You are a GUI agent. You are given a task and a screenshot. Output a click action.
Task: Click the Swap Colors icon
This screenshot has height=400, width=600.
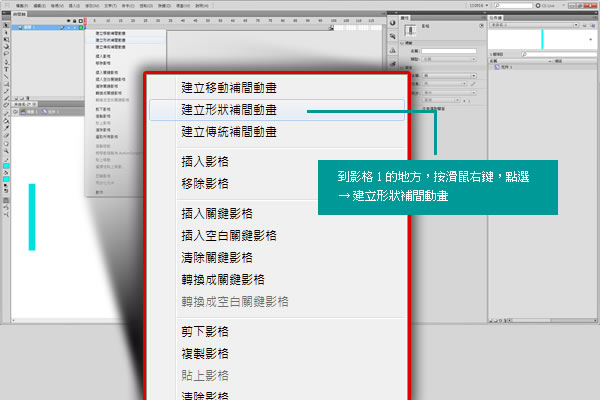point(6,191)
